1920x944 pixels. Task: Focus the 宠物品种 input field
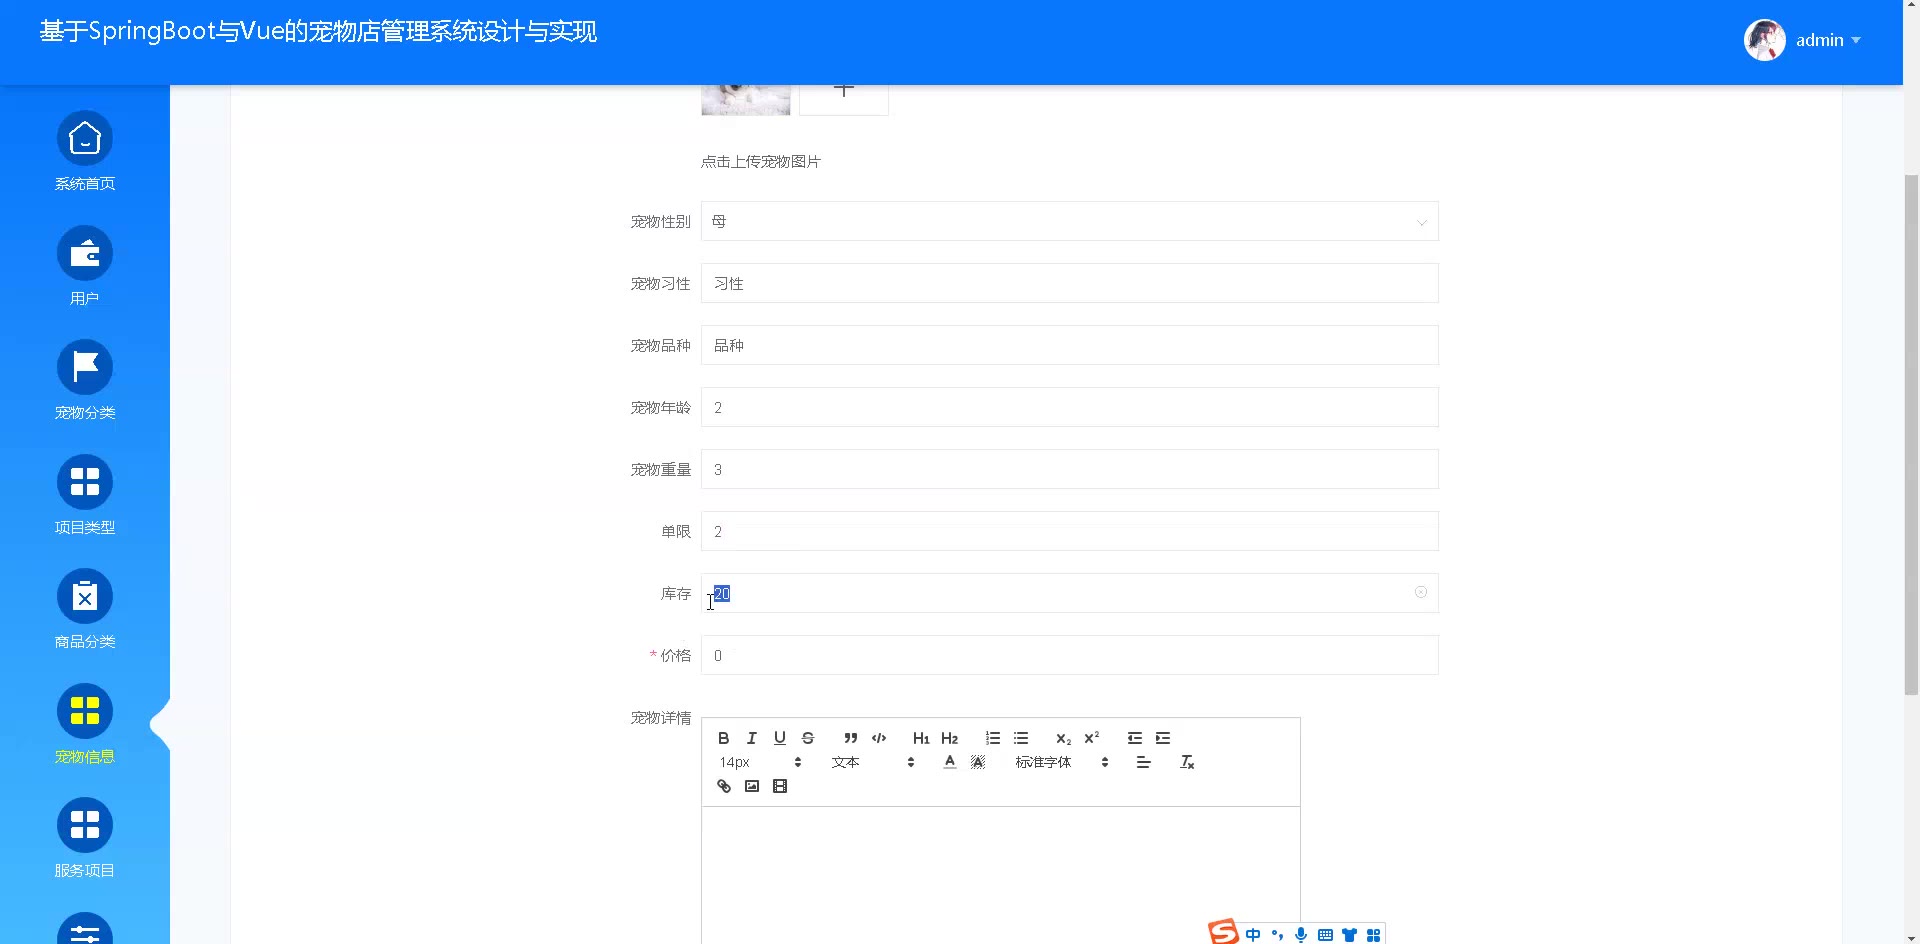pos(1070,345)
